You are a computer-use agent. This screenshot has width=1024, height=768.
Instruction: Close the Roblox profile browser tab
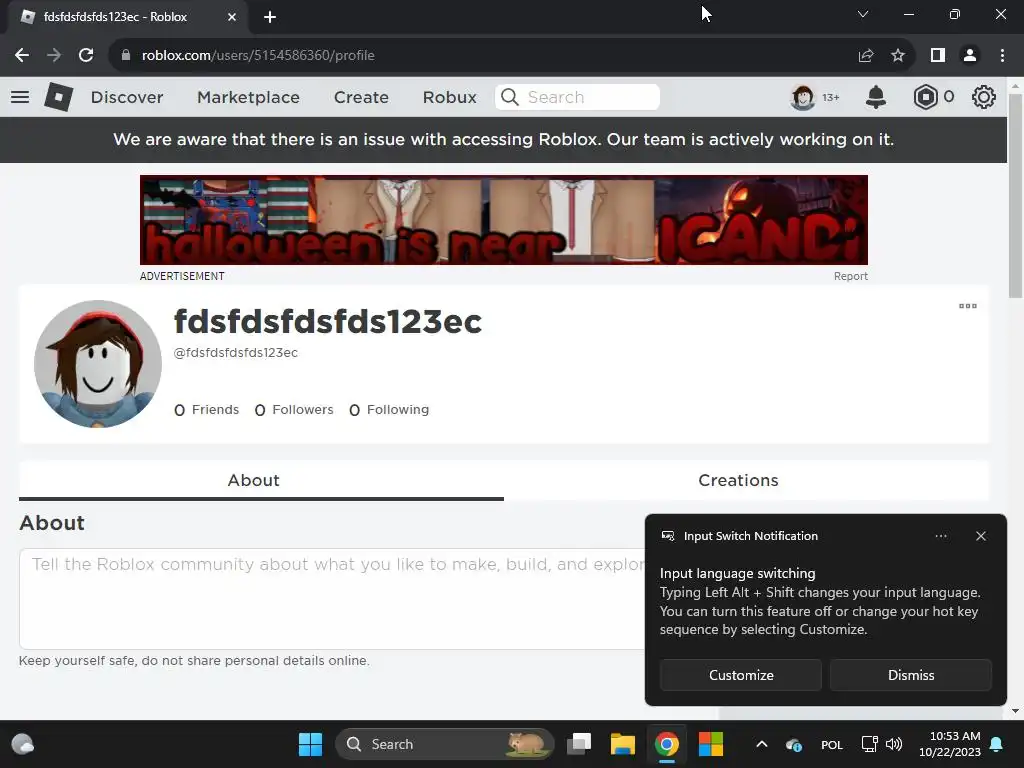point(232,17)
